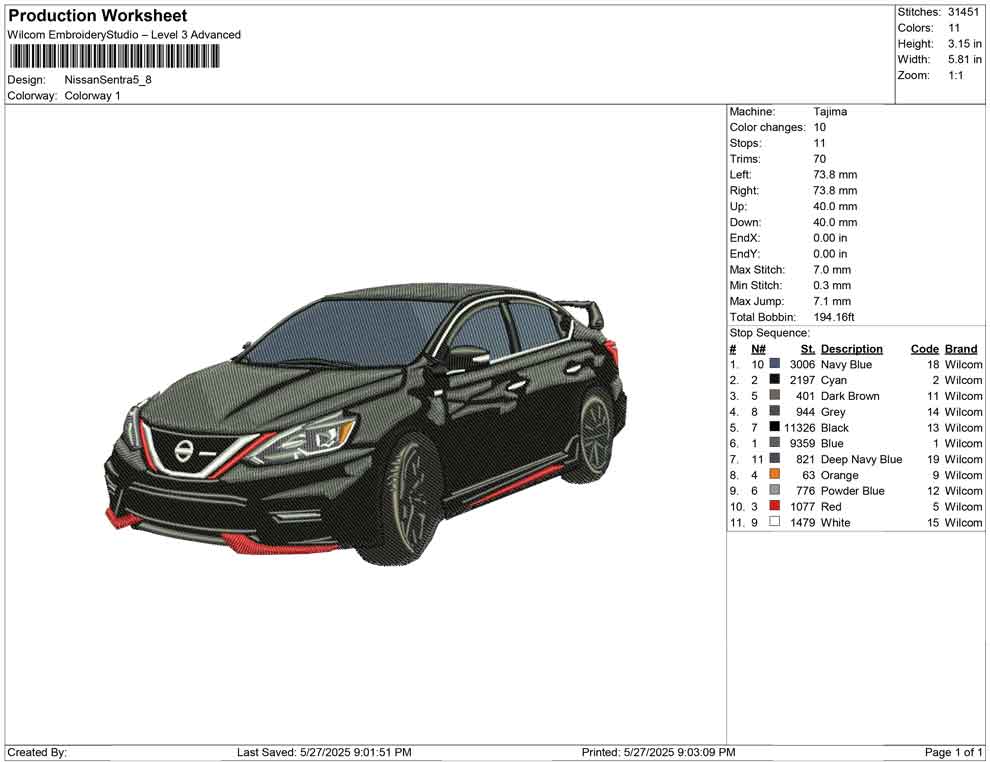Image resolution: width=990 pixels, height=762 pixels.
Task: Click the Last Saved timestamp in footer
Action: click(x=324, y=752)
